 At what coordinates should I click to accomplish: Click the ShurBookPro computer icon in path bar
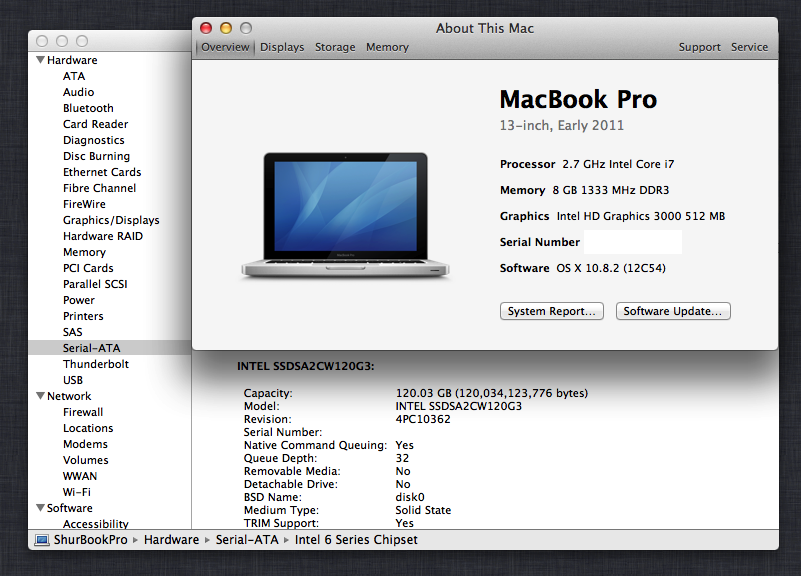coord(42,540)
